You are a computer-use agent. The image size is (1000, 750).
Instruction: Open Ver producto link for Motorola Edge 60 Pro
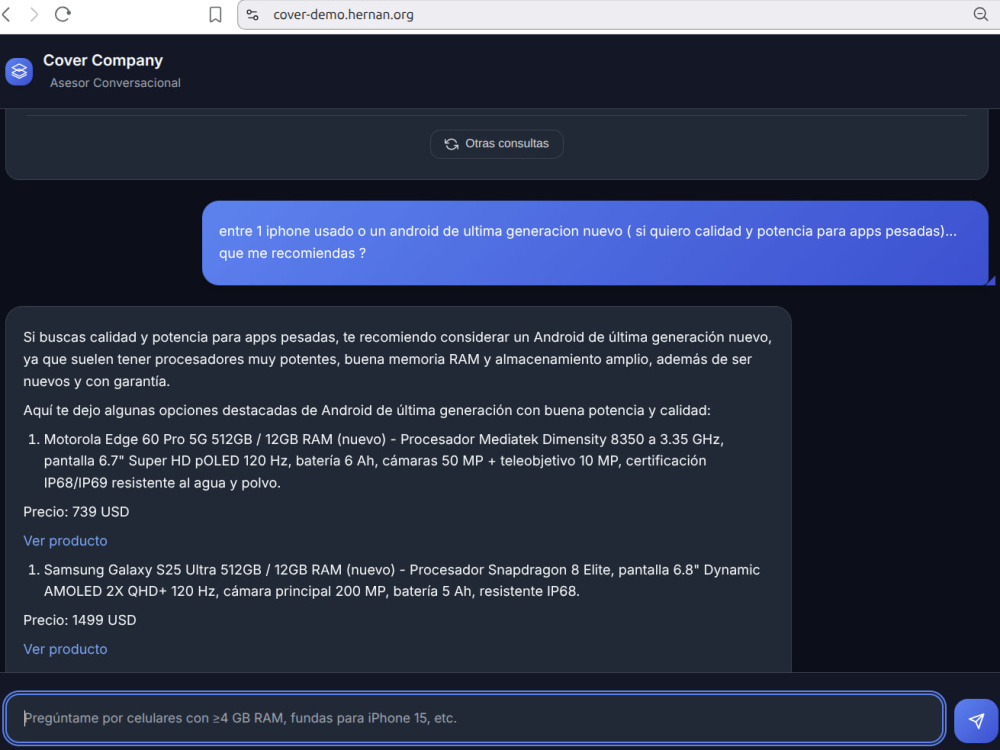pyautogui.click(x=65, y=541)
